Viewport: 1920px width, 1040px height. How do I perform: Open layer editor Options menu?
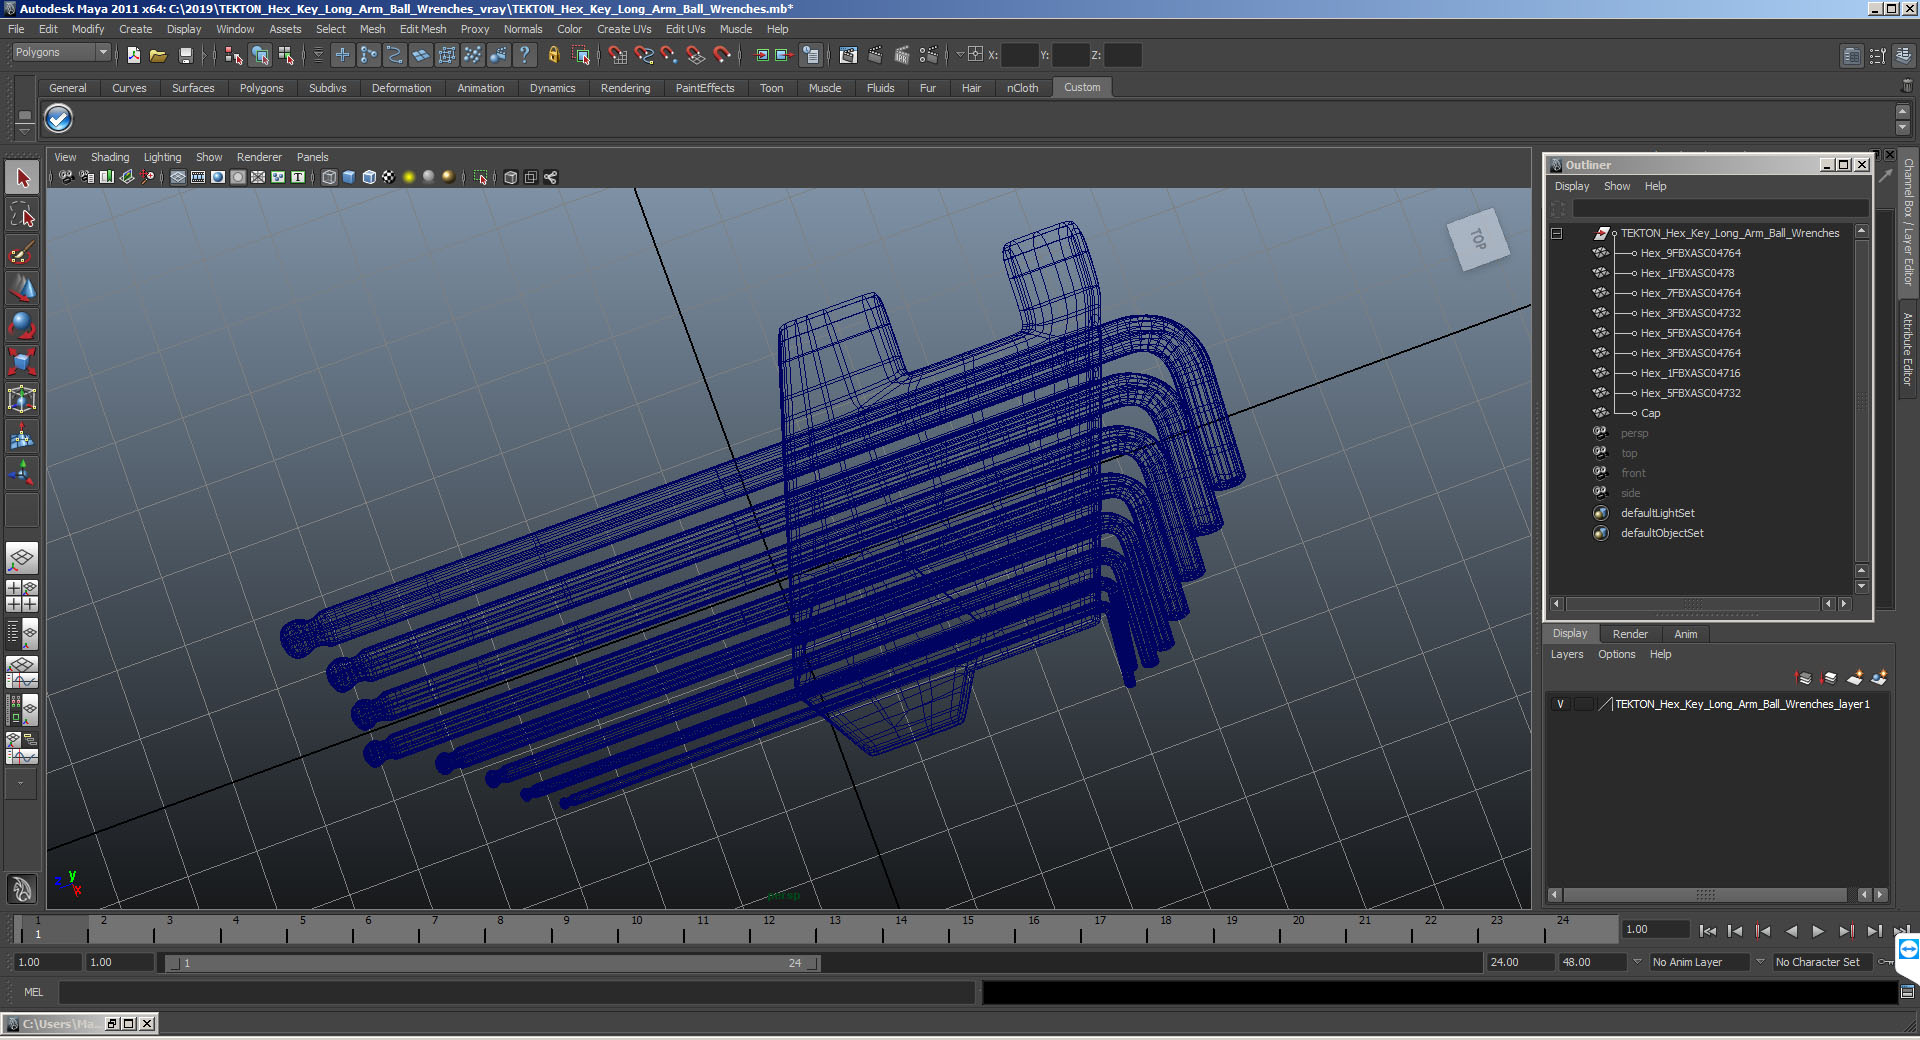point(1616,654)
